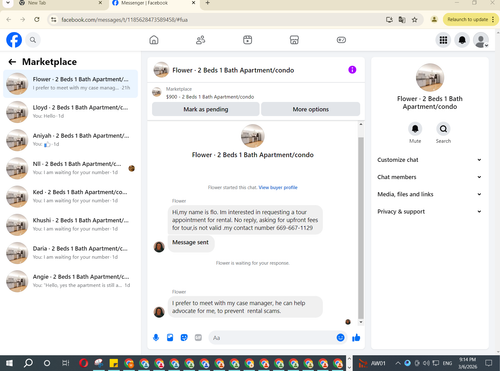Click the More options button

(311, 109)
